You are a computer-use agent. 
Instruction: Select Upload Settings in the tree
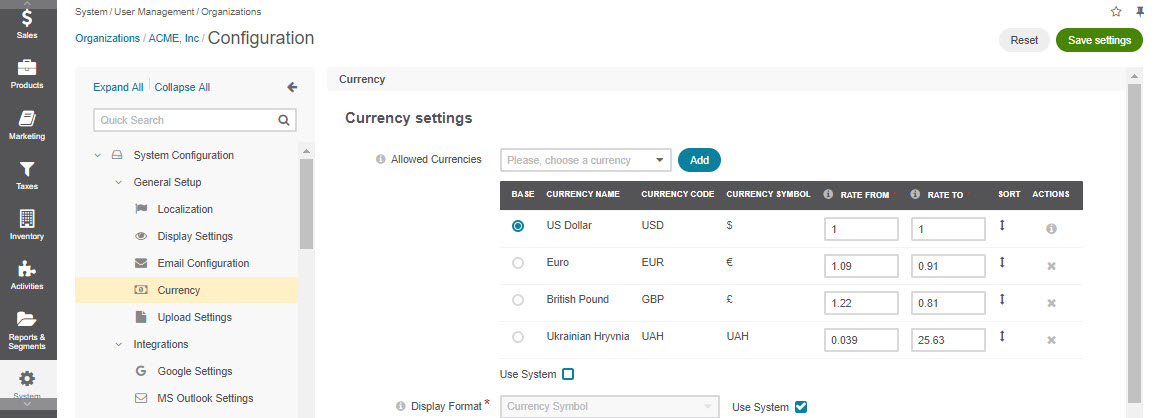tap(194, 317)
